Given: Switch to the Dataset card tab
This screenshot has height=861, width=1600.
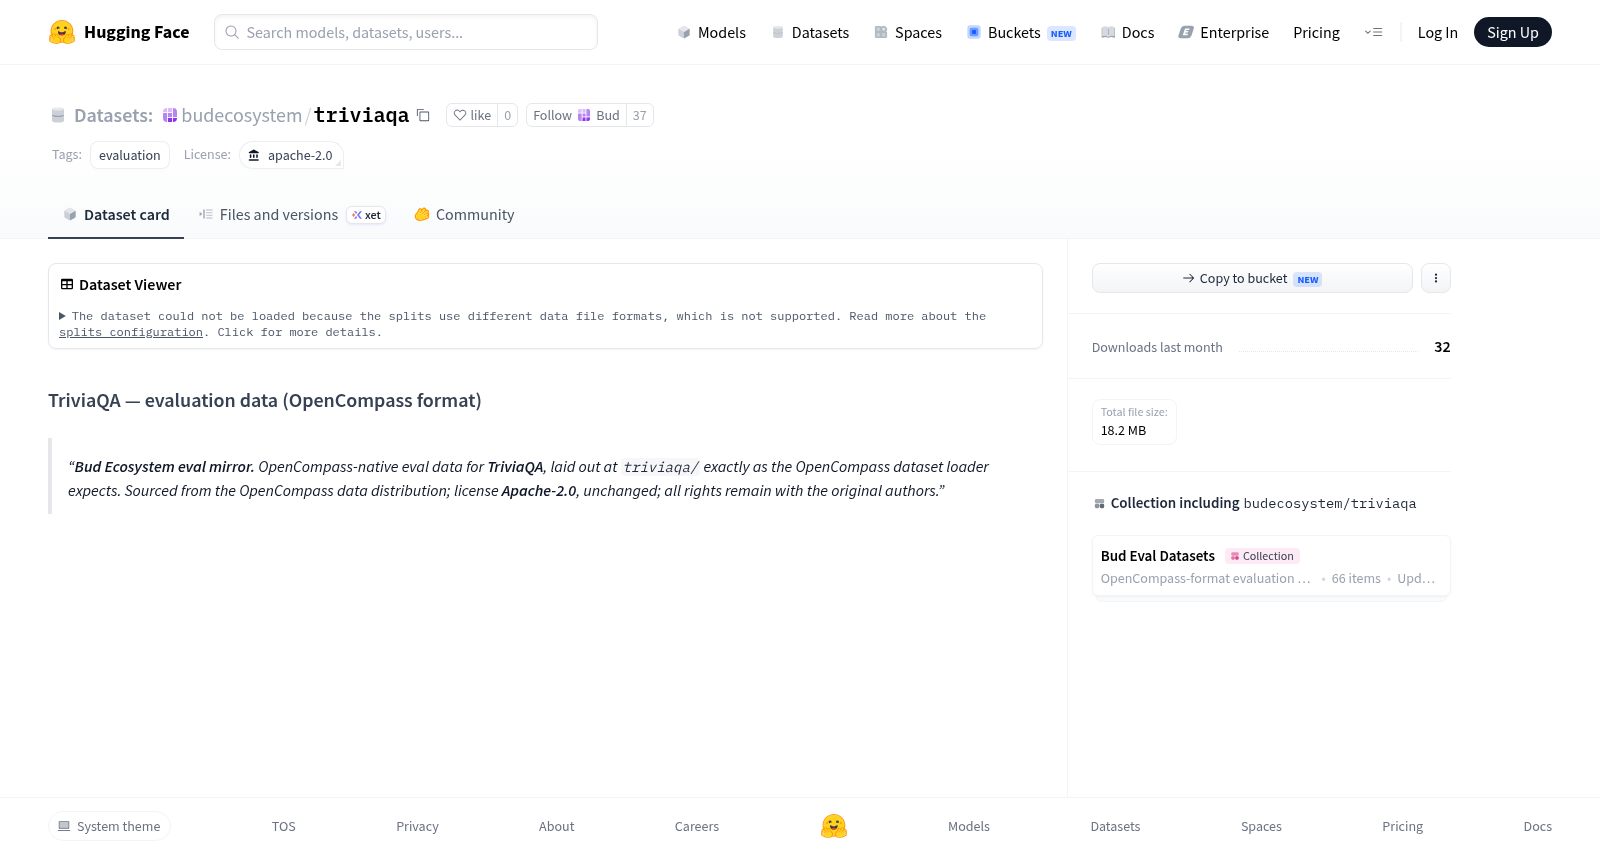Looking at the screenshot, I should point(116,215).
